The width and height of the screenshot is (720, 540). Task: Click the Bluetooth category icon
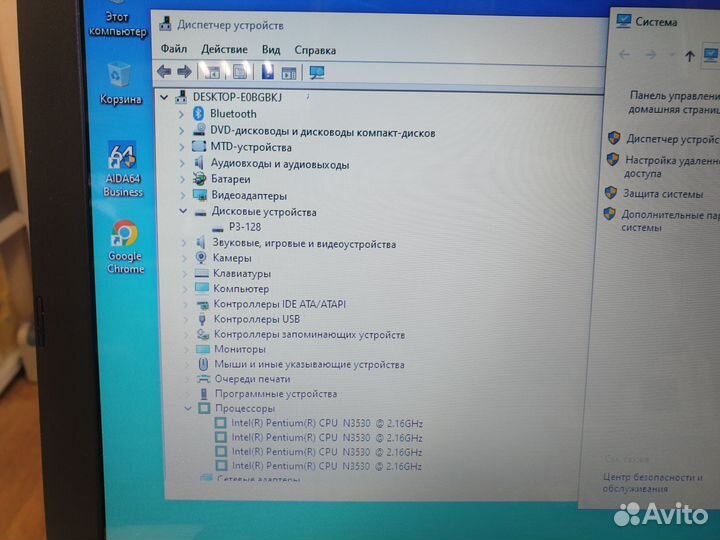(x=198, y=113)
